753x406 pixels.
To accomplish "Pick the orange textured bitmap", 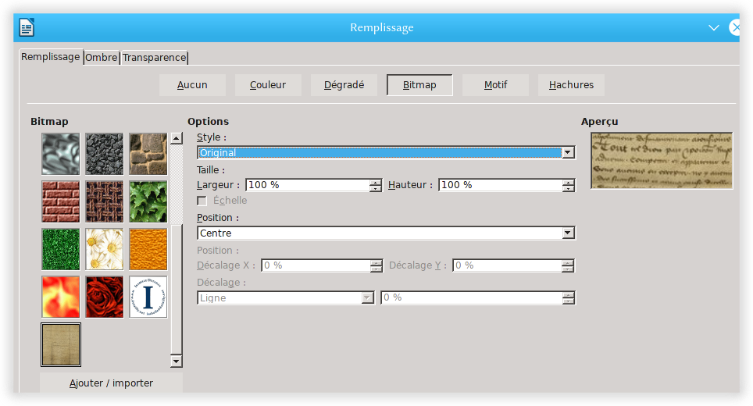I will [148, 249].
